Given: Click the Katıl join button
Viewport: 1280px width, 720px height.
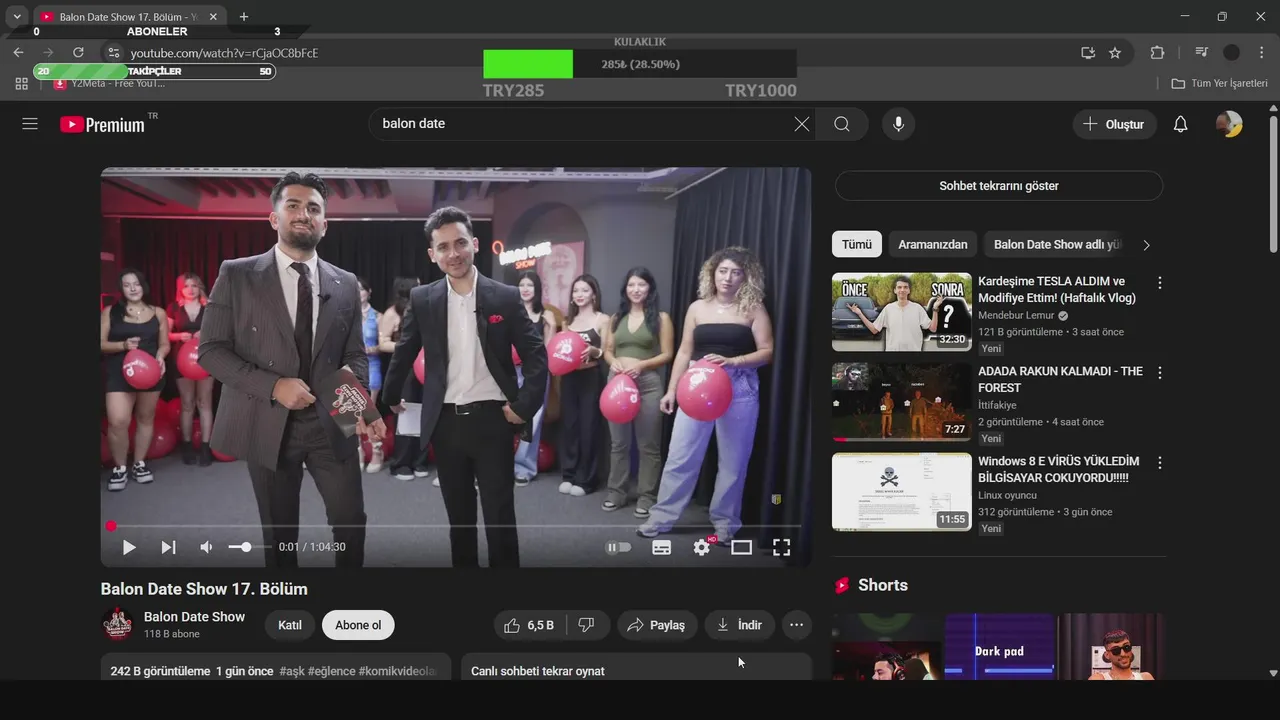Looking at the screenshot, I should tap(290, 625).
